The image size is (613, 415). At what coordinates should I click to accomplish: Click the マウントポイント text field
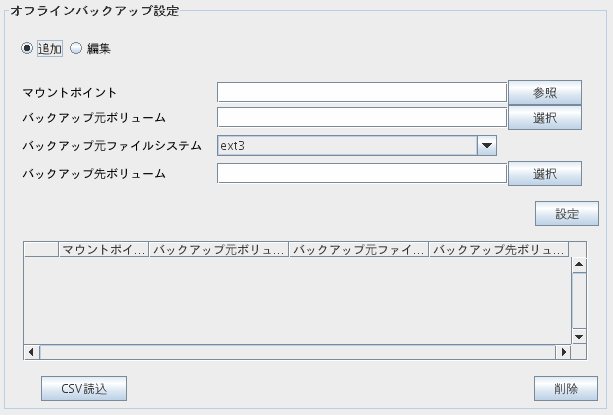[362, 92]
